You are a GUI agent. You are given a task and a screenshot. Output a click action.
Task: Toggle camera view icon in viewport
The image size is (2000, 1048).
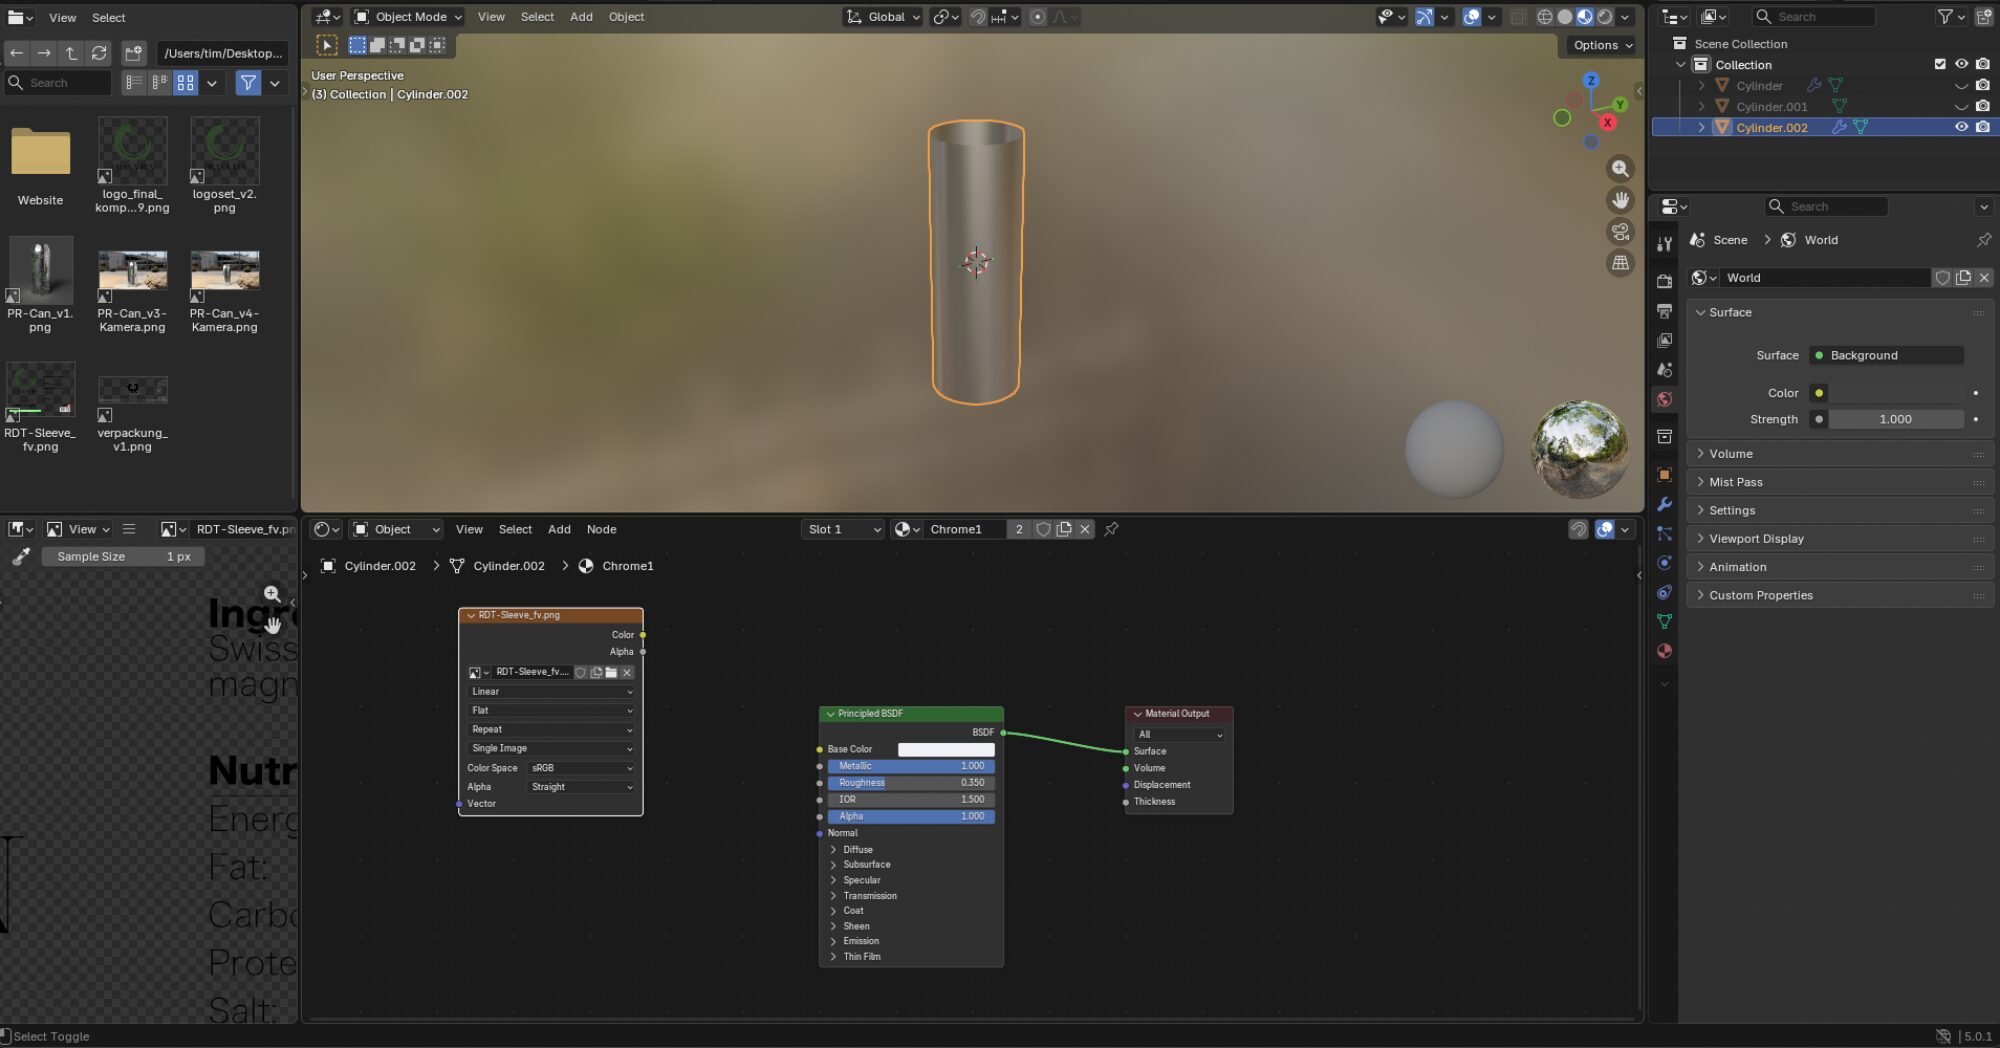coord(1620,232)
